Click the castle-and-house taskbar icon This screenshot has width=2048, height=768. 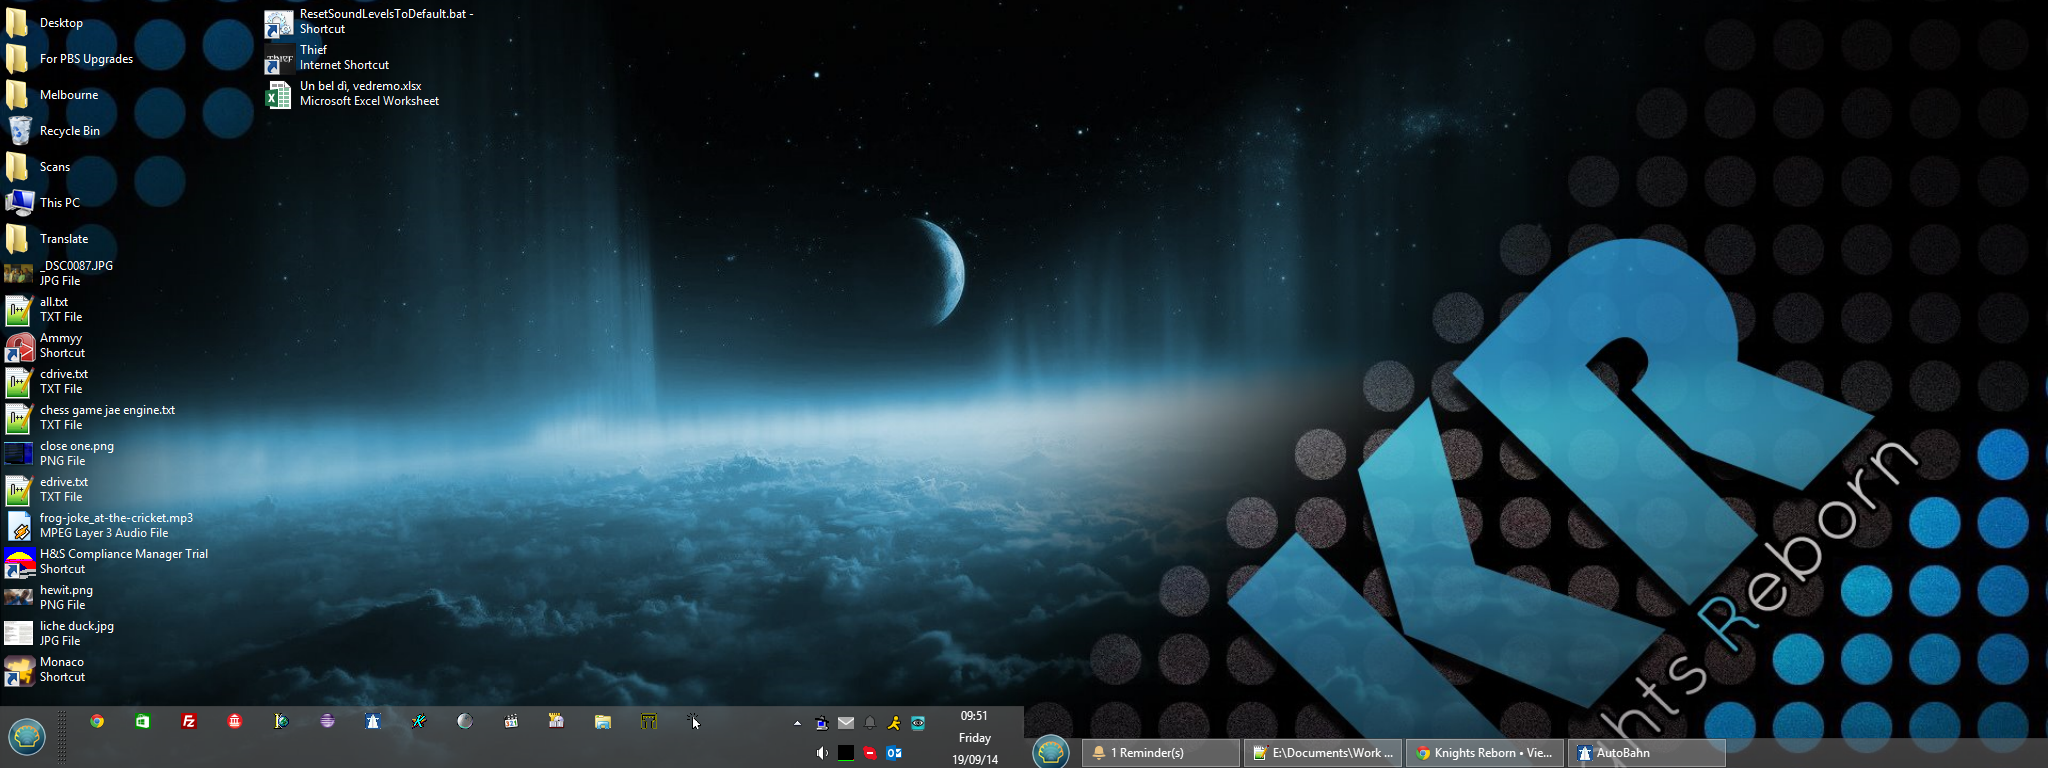pos(557,721)
